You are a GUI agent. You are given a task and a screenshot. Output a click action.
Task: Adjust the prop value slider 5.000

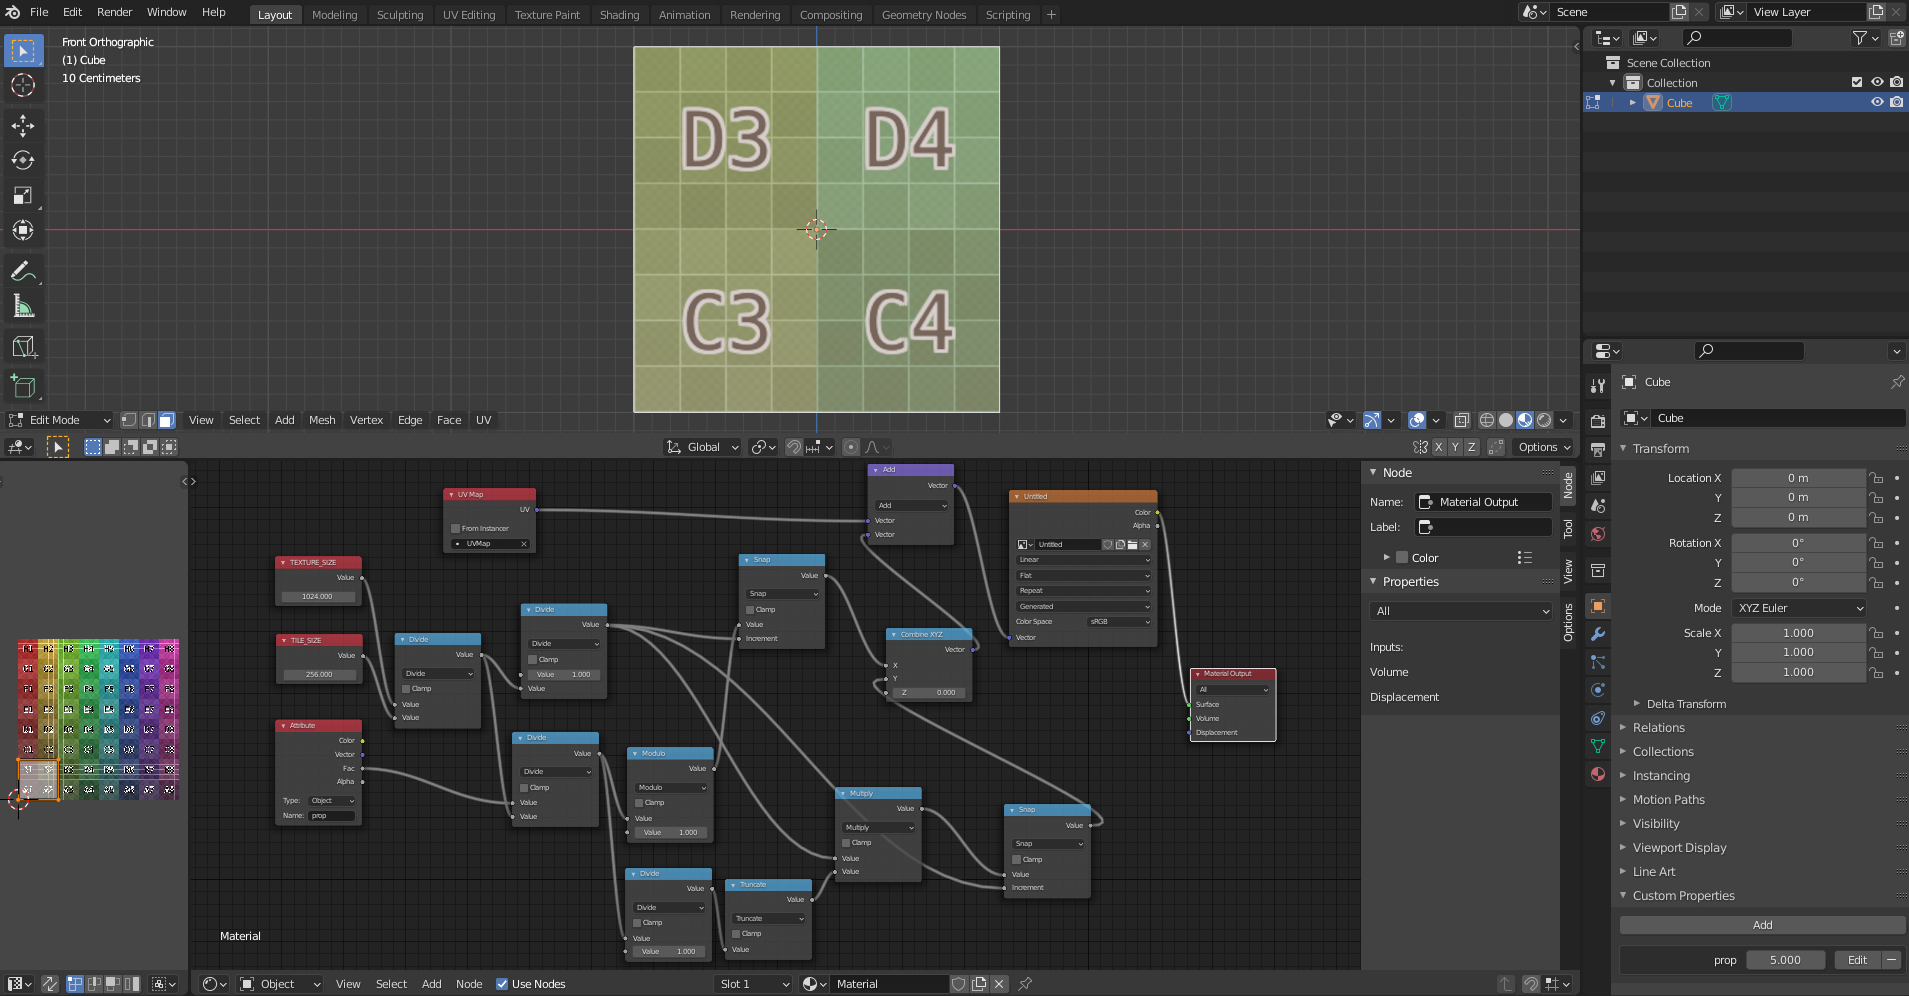[x=1785, y=960]
